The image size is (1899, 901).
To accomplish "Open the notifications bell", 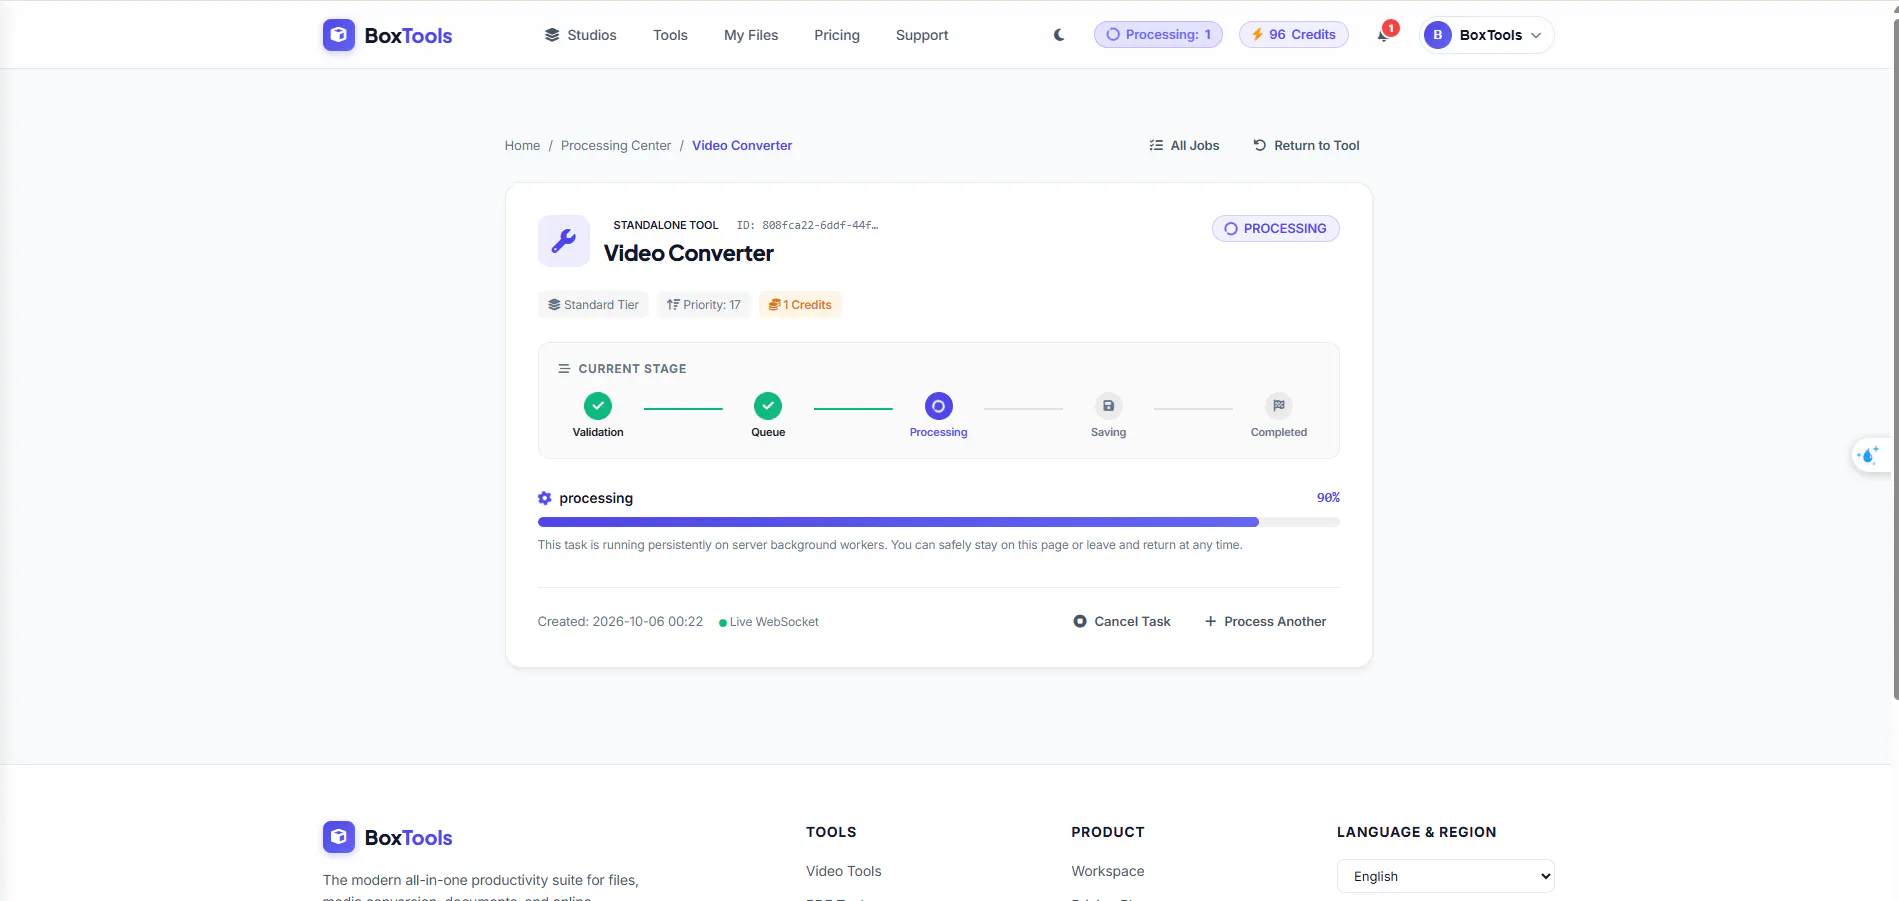I will [1383, 35].
